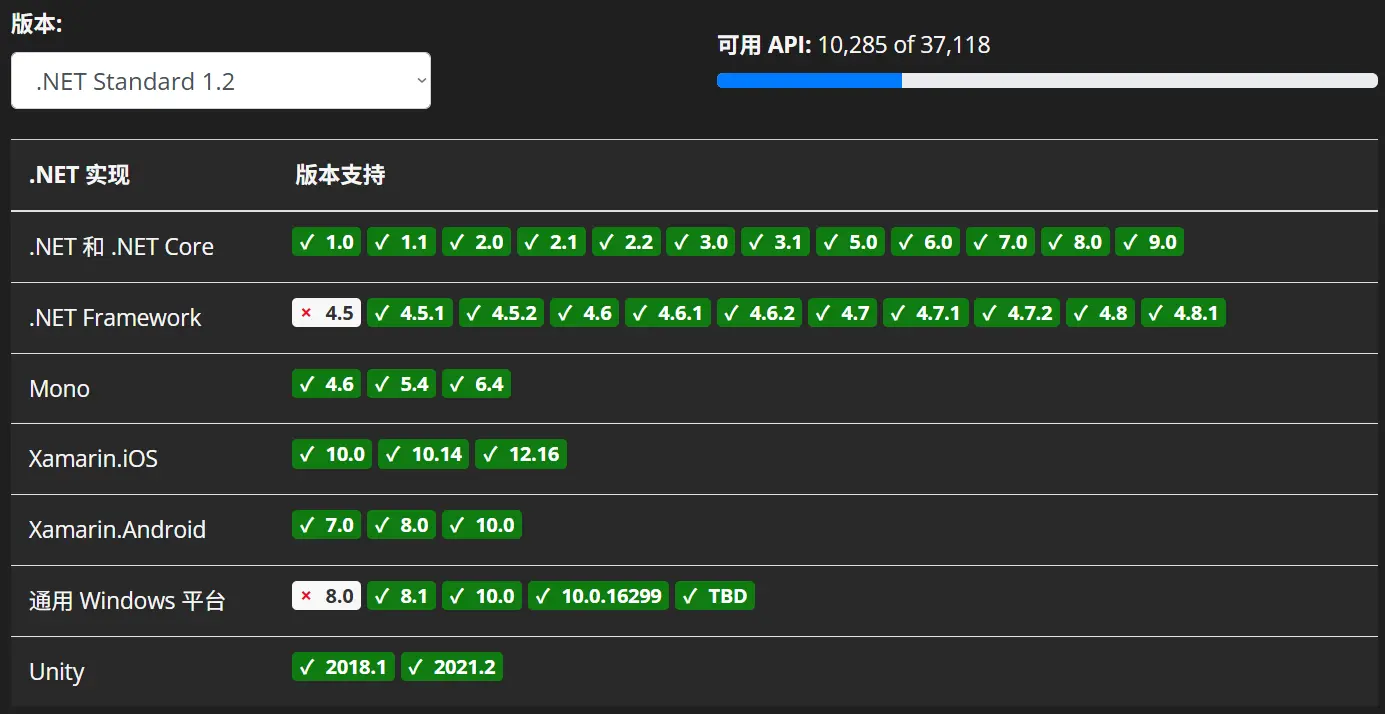
Task: Select the Unity 2021.2 version badge
Action: click(452, 667)
